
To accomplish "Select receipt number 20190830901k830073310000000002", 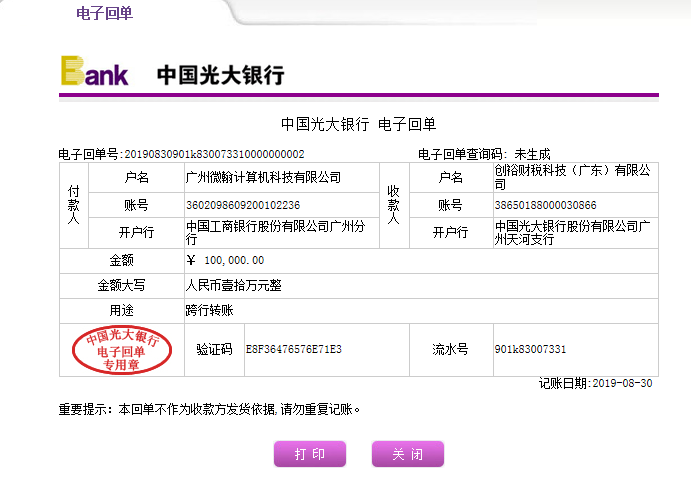I will click(x=214, y=154).
